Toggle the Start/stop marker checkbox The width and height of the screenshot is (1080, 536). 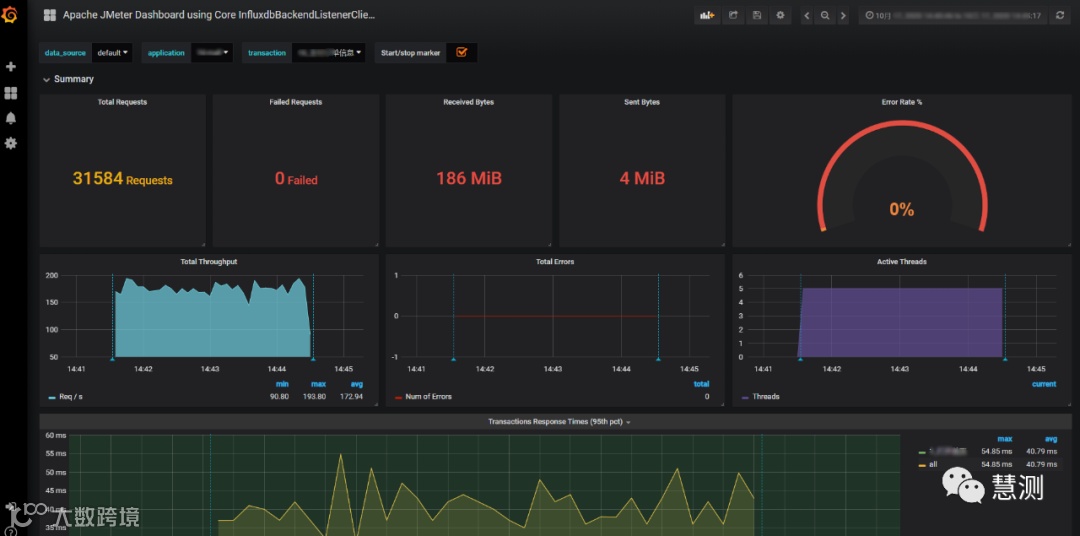(x=461, y=52)
